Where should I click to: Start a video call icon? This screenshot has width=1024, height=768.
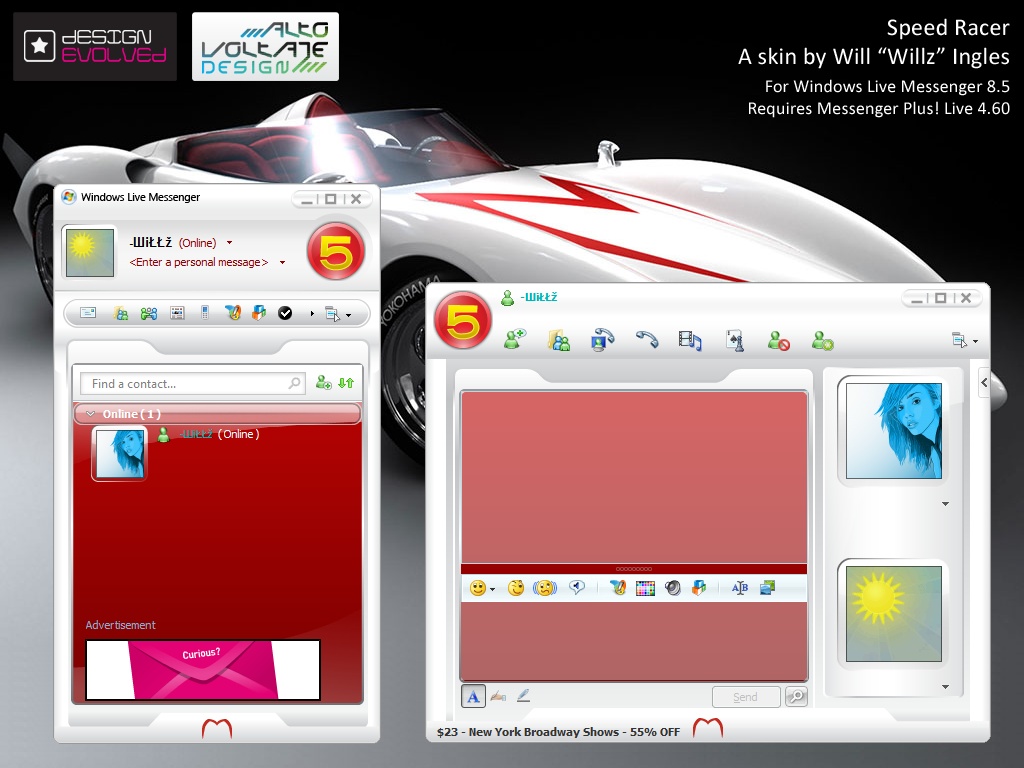pos(602,340)
